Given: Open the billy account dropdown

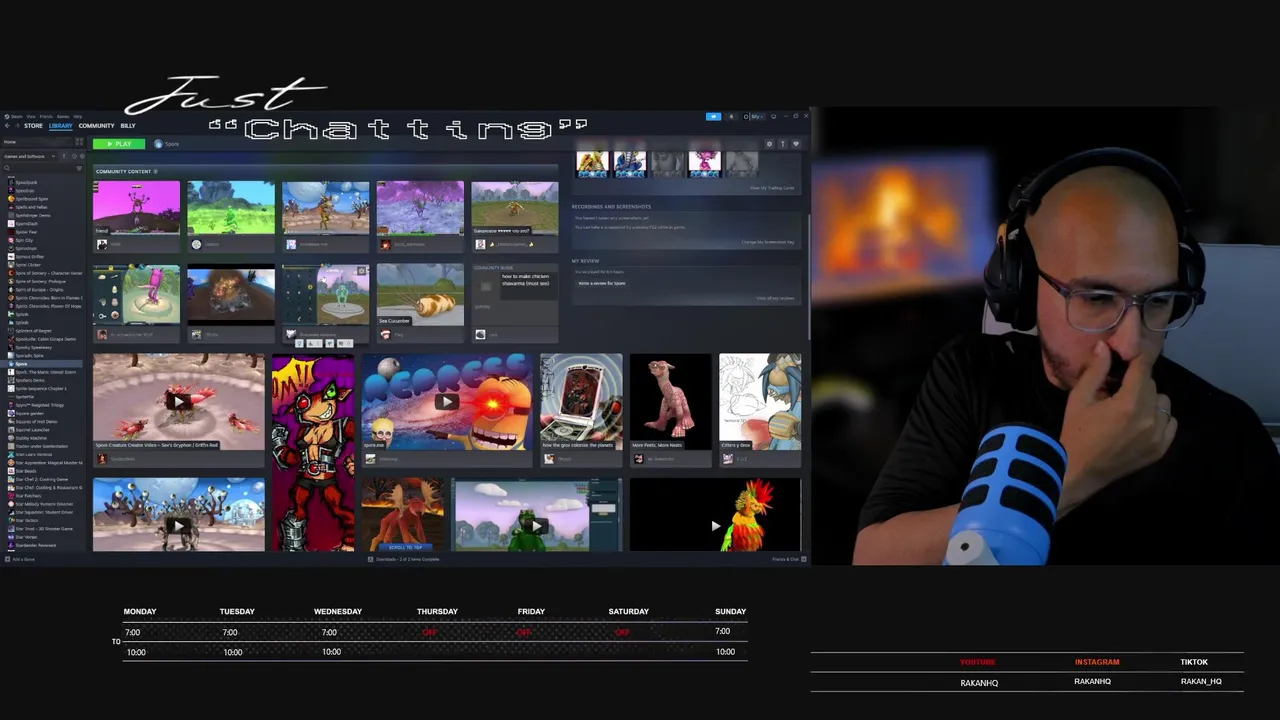Looking at the screenshot, I should (755, 117).
